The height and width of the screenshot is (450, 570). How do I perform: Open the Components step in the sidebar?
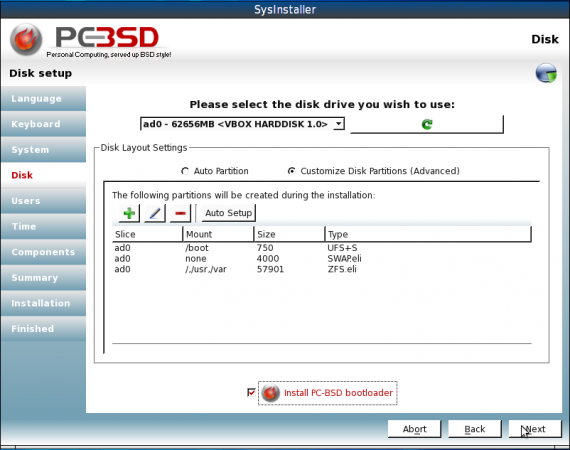(43, 252)
